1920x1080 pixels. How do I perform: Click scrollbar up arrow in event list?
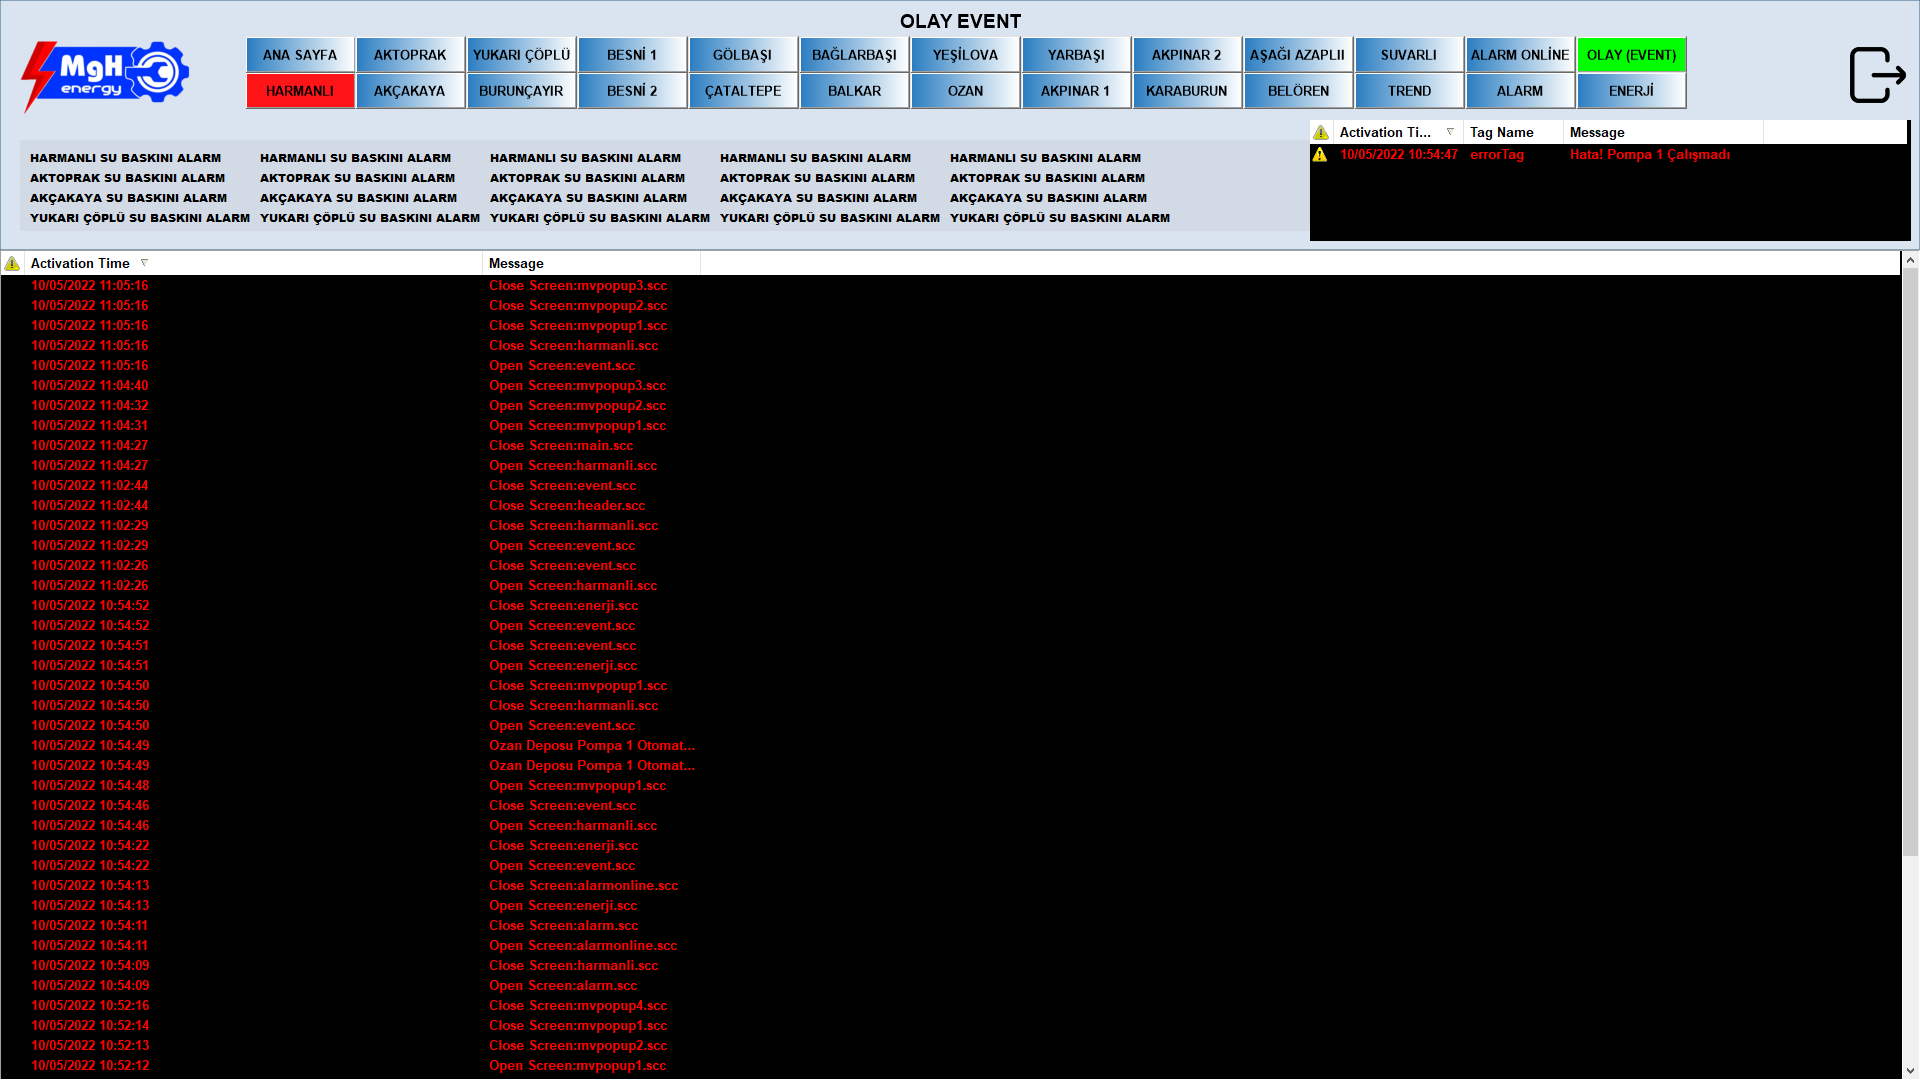[1910, 260]
